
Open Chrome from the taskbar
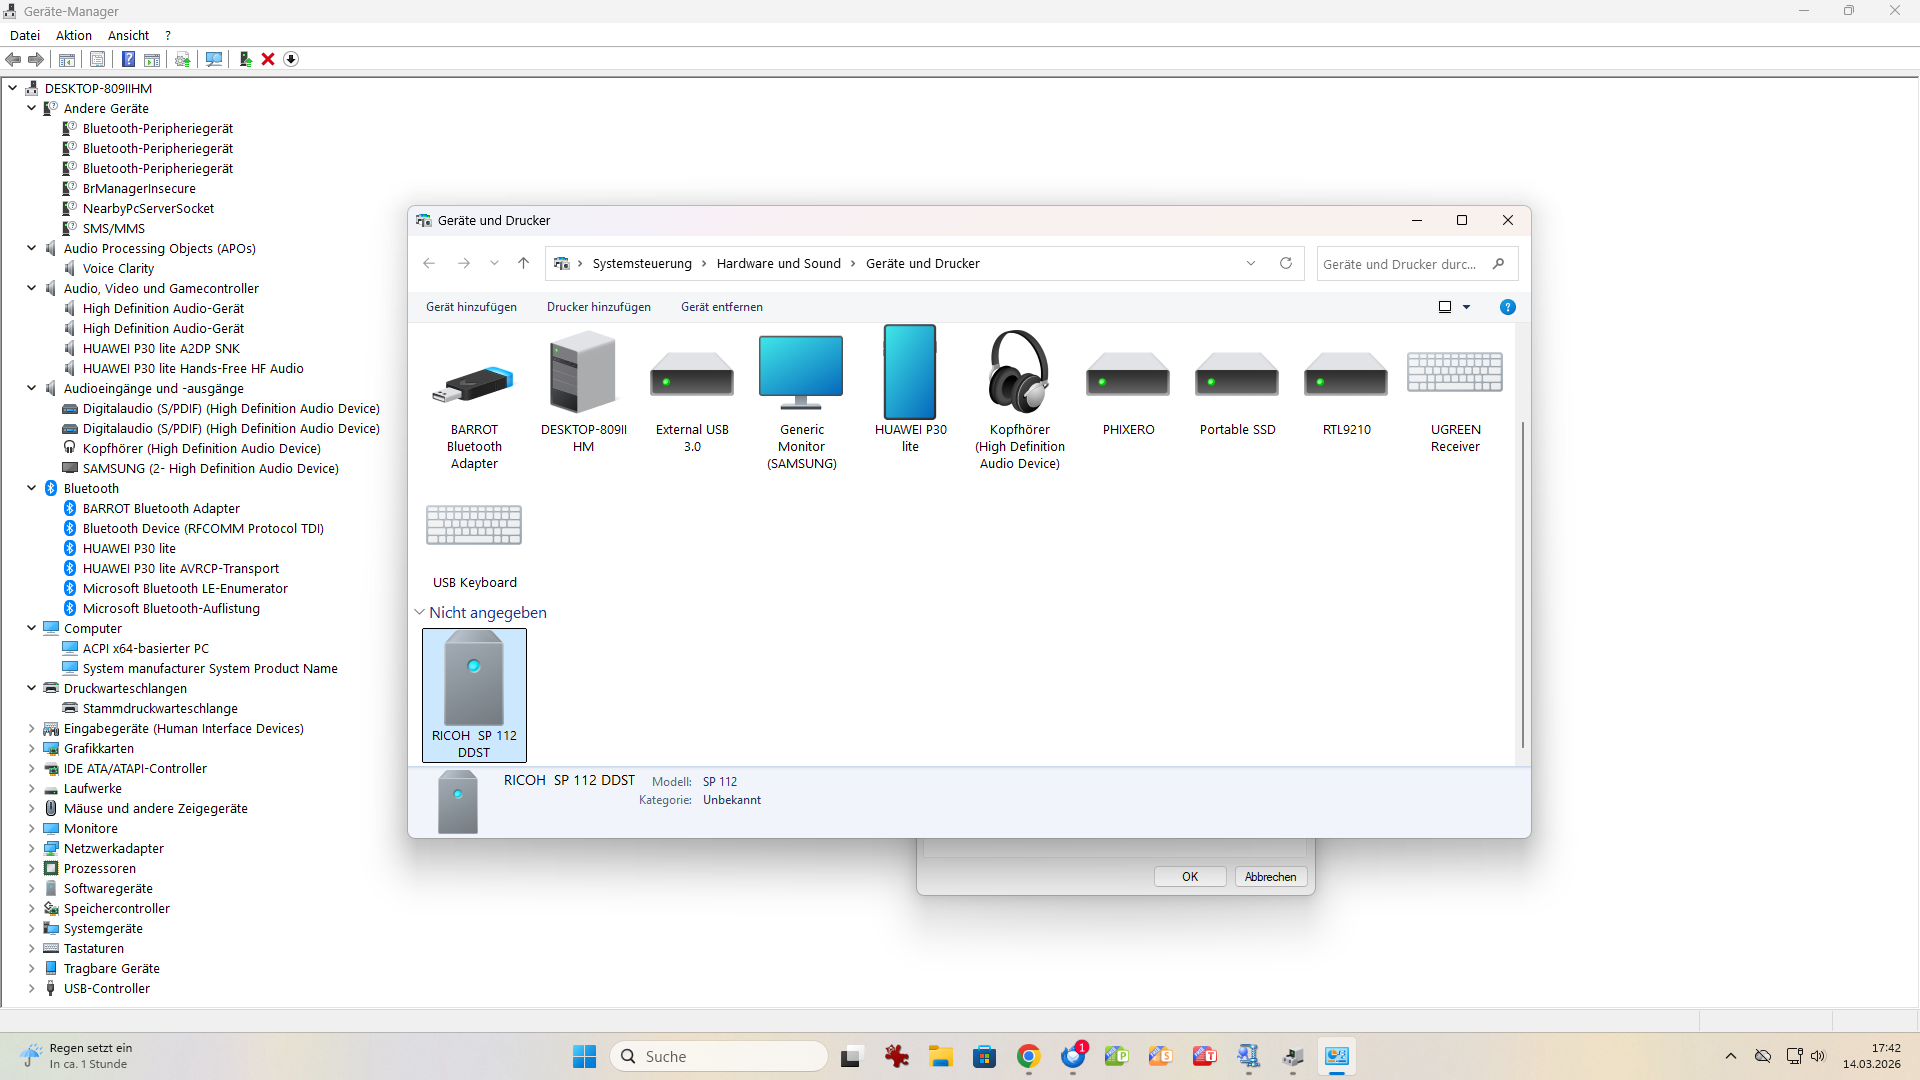click(x=1028, y=1056)
